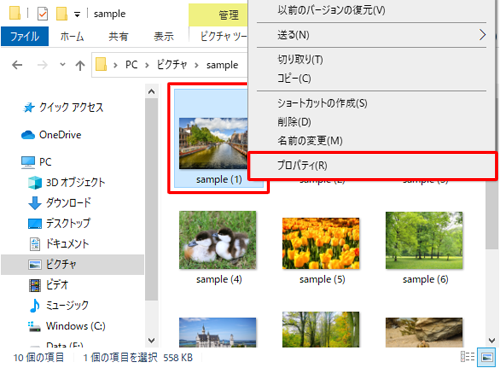The height and width of the screenshot is (368, 500).
Task: Click the Desktop icon in sidebar
Action: pyautogui.click(x=35, y=224)
